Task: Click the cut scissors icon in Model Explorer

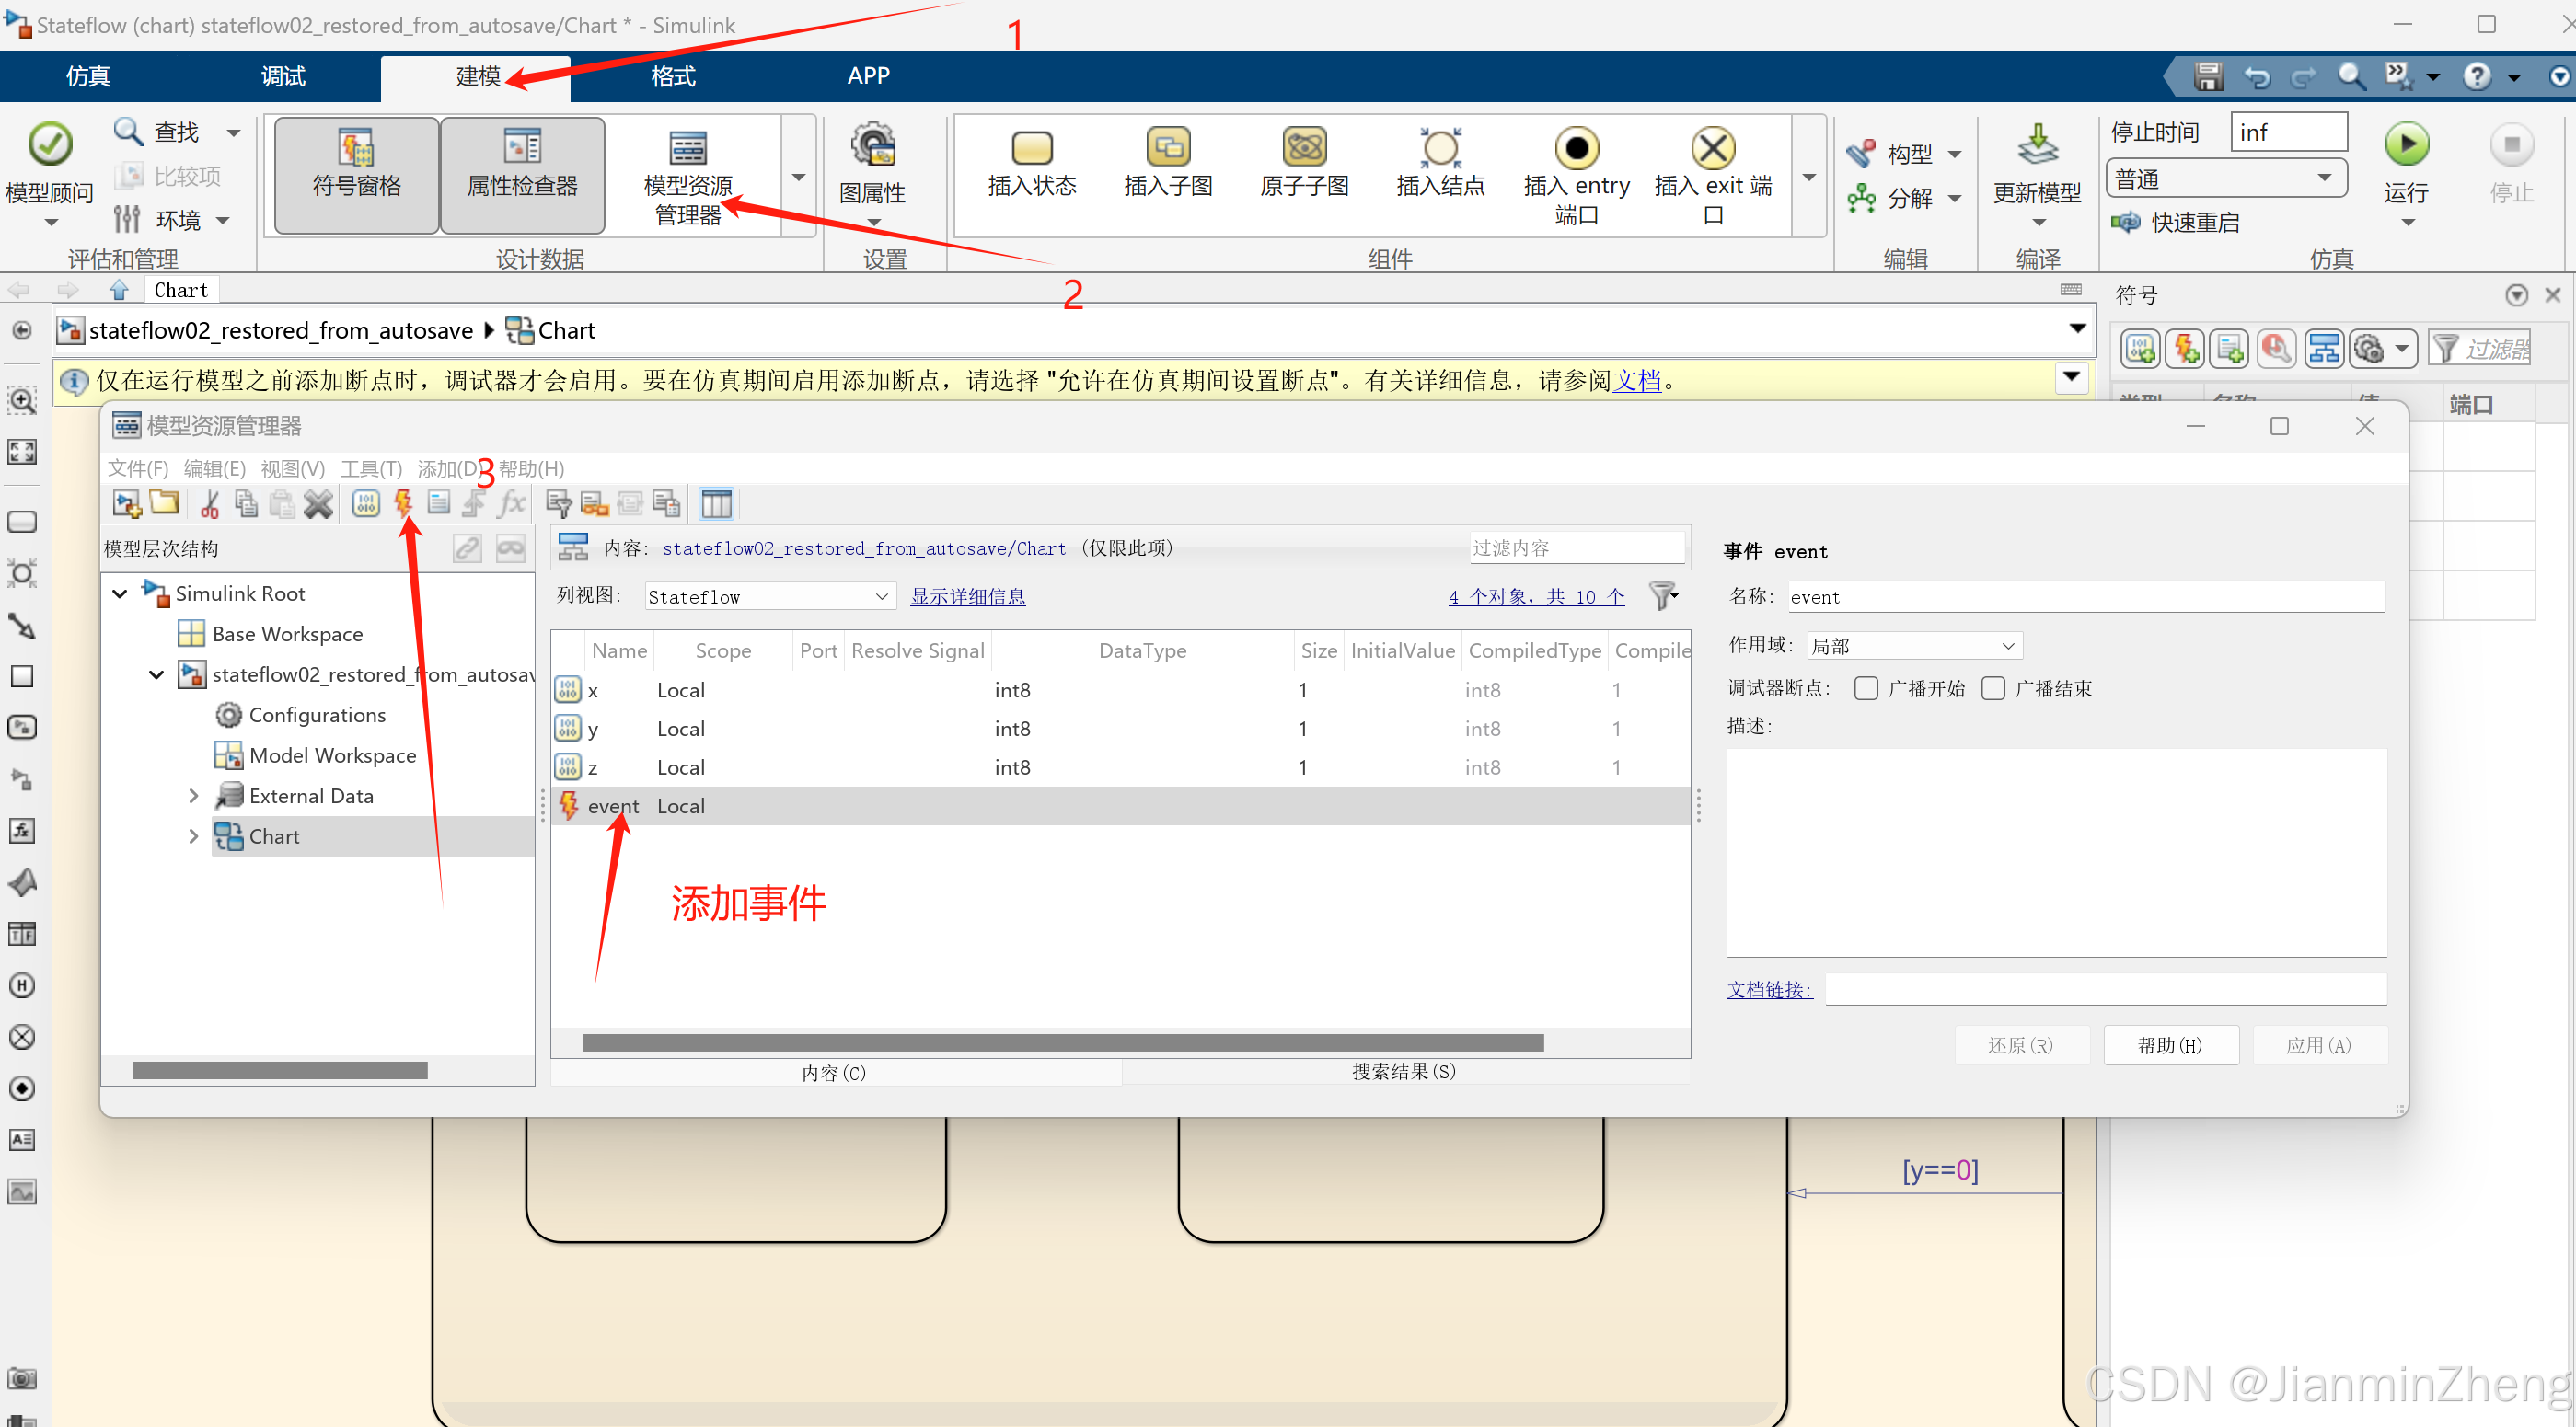Action: (x=209, y=503)
